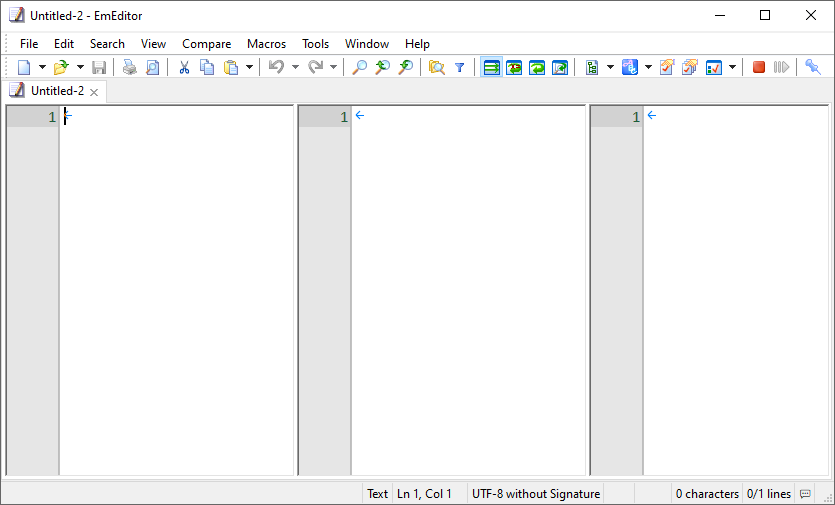This screenshot has width=835, height=505.
Task: Click the Filter funnel icon
Action: [460, 68]
